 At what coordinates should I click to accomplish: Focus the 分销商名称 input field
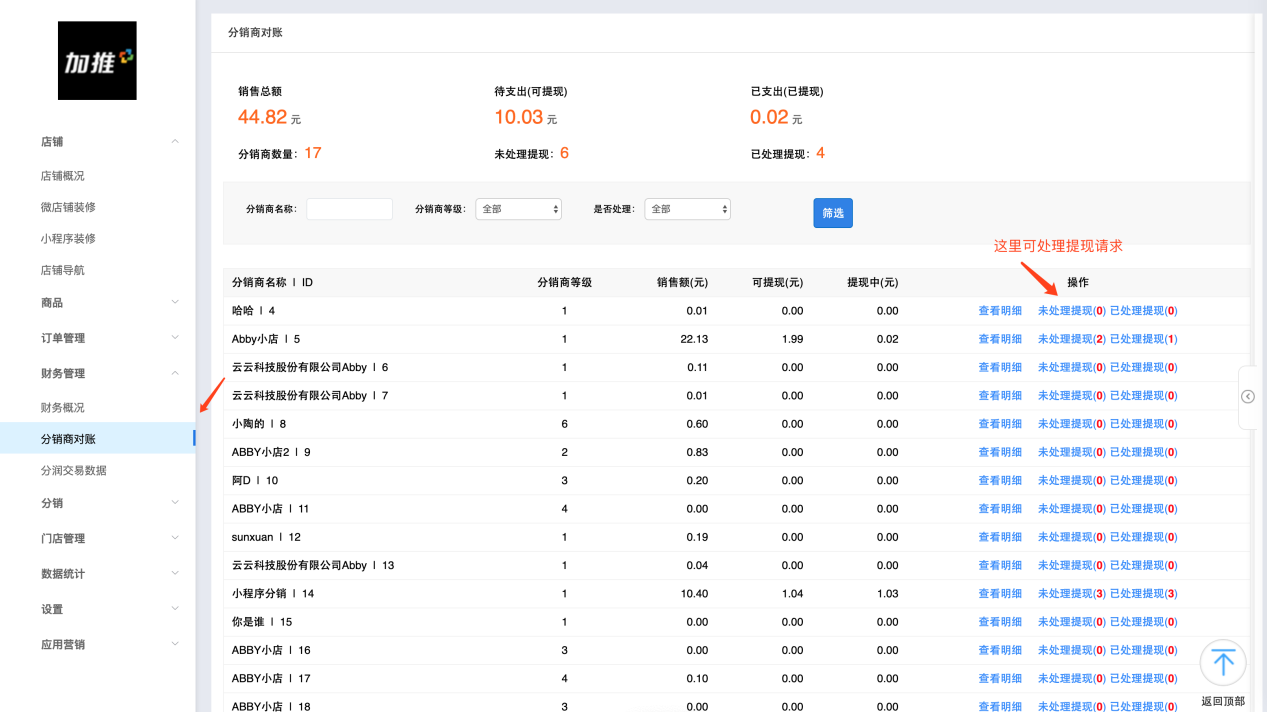[349, 209]
